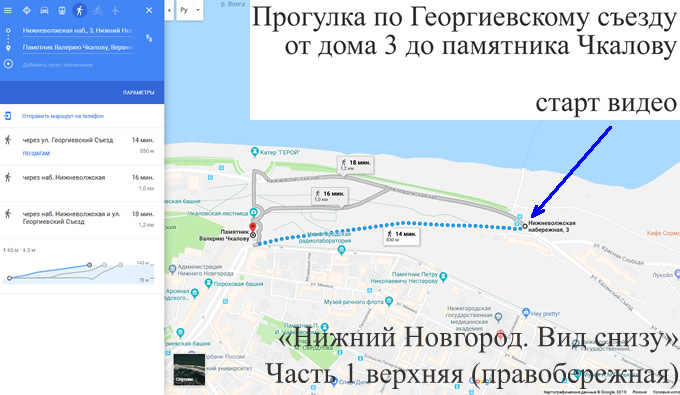Viewport: 680px width, 395px height.
Task: Select the walking travel mode icon
Action: 79,10
